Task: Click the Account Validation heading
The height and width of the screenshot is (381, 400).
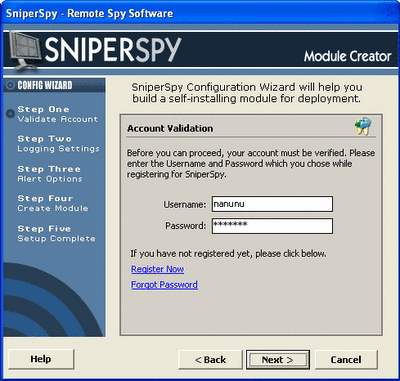Action: 170,129
